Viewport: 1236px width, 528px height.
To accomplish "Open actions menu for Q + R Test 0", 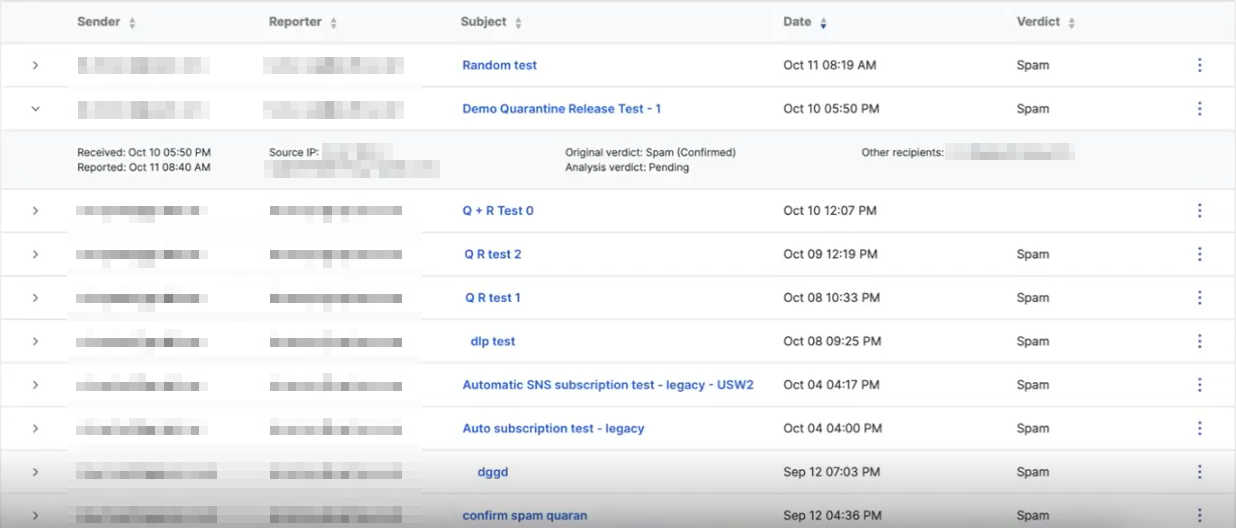I will pos(1199,211).
